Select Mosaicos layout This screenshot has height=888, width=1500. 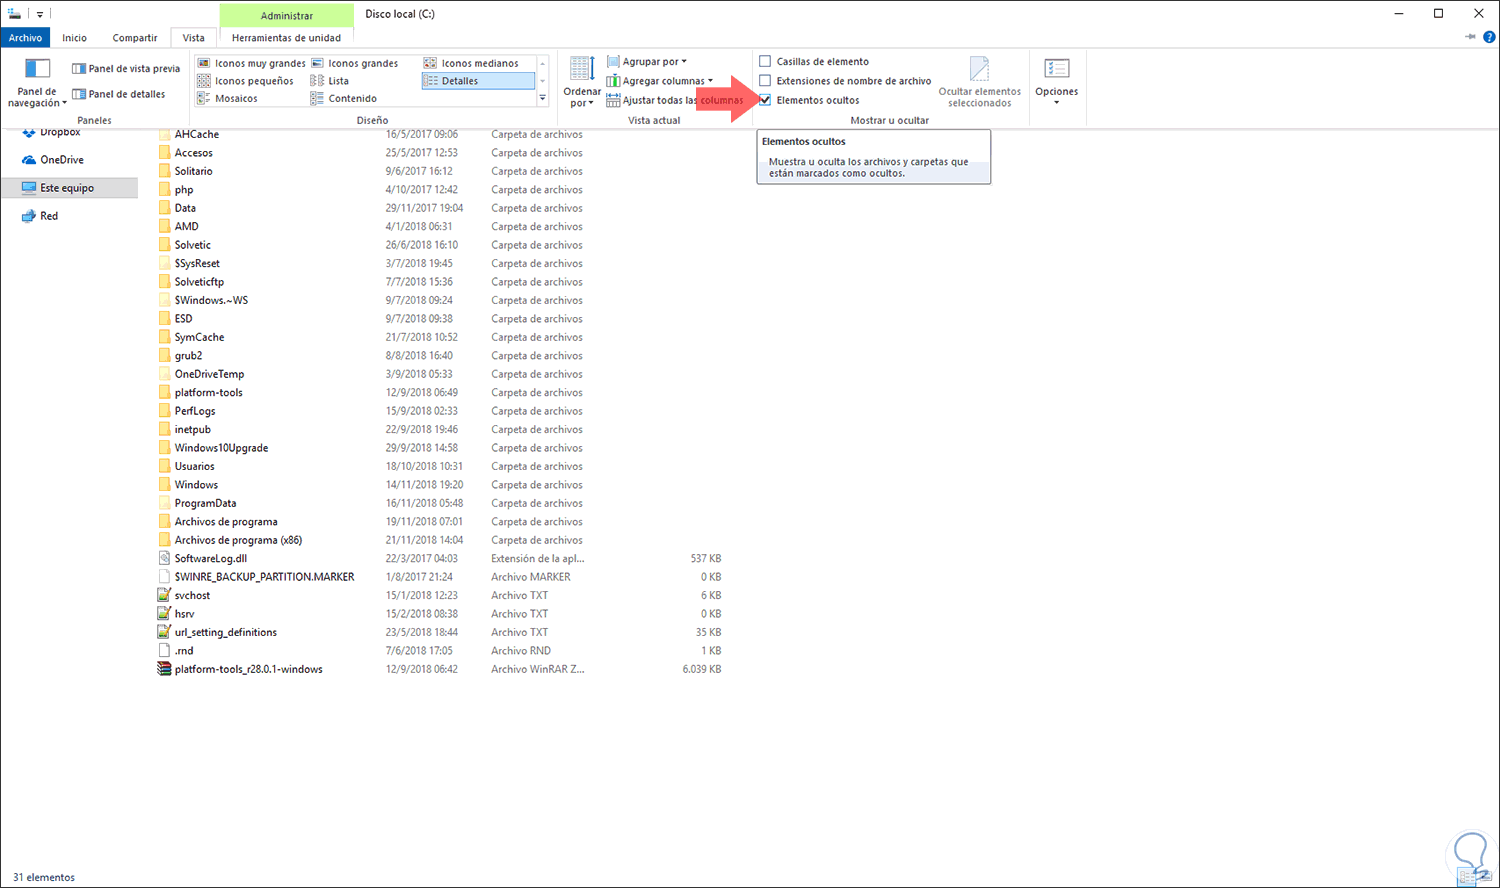(x=227, y=99)
